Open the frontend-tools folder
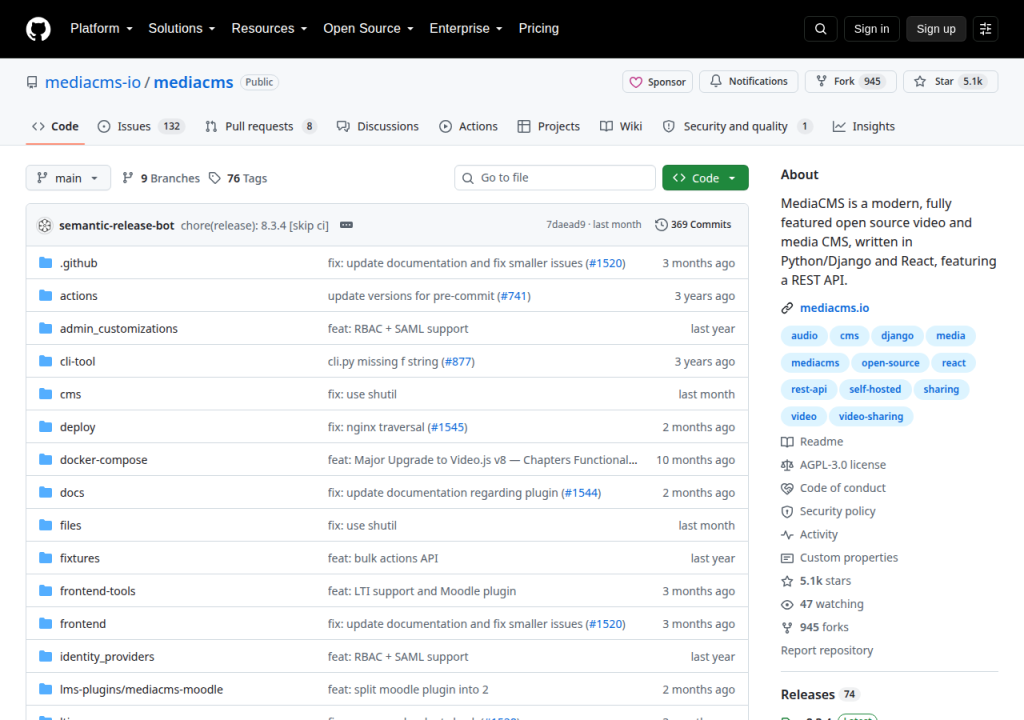Image resolution: width=1024 pixels, height=720 pixels. pos(98,591)
